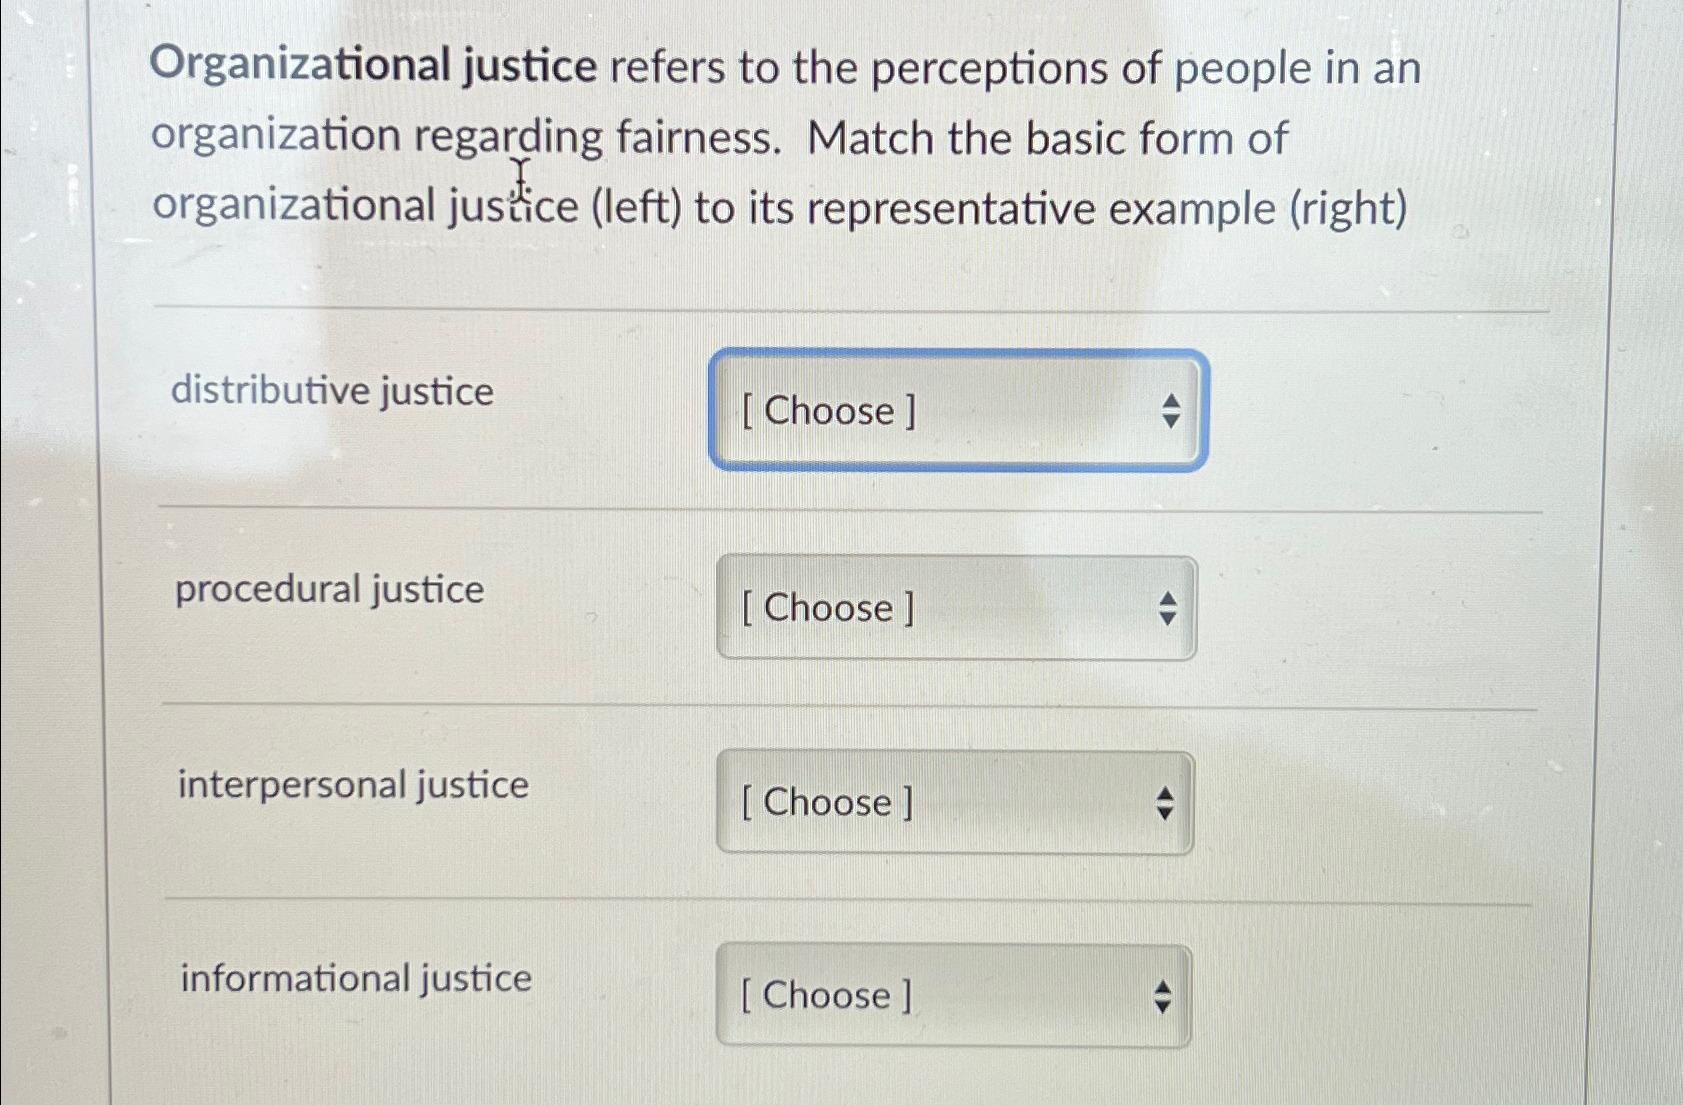The height and width of the screenshot is (1105, 1683).
Task: Click the sort arrows on informational justice dropdown
Action: click(1163, 996)
